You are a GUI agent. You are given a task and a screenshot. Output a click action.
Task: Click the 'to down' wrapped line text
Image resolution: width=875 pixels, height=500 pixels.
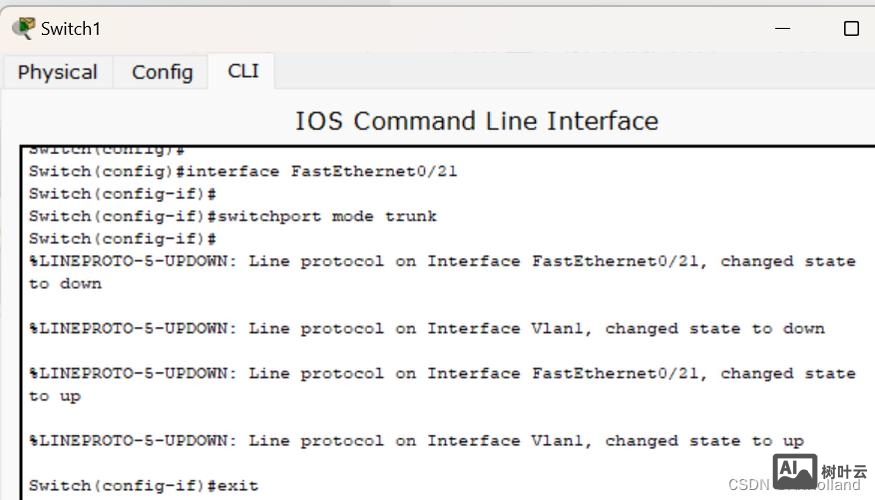65,284
